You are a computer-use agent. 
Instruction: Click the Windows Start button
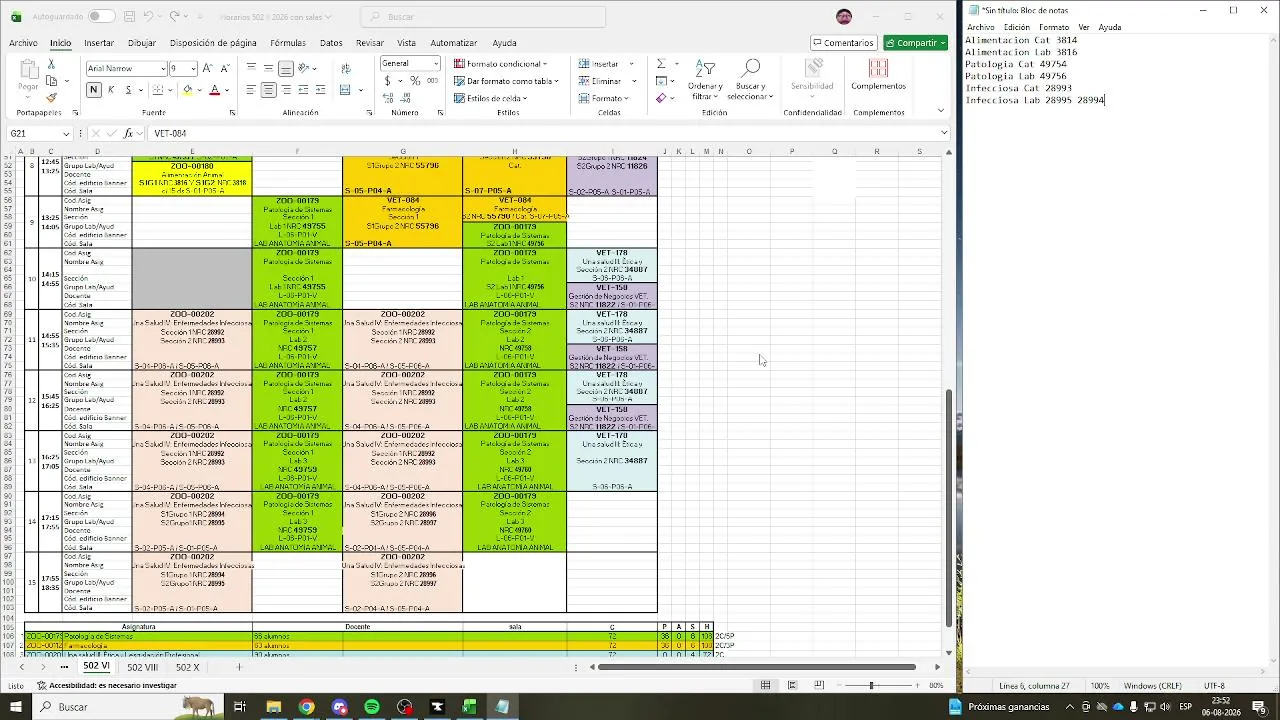point(15,707)
